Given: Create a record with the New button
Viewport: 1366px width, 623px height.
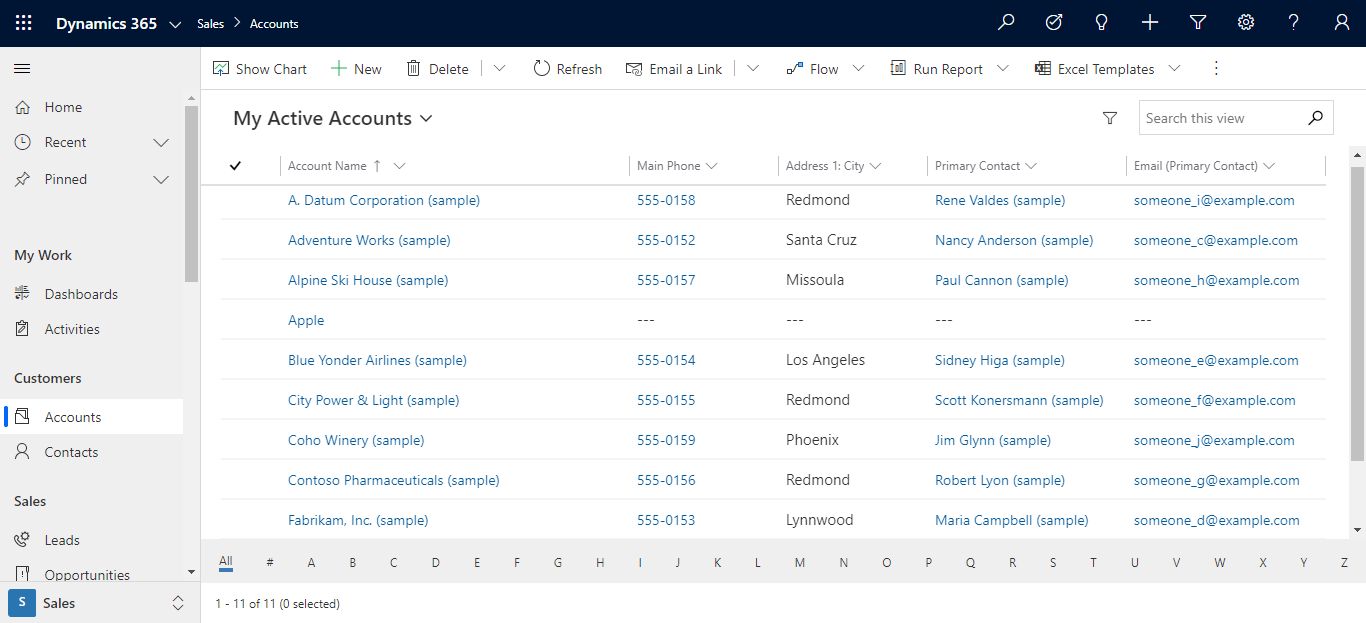Looking at the screenshot, I should pyautogui.click(x=356, y=68).
